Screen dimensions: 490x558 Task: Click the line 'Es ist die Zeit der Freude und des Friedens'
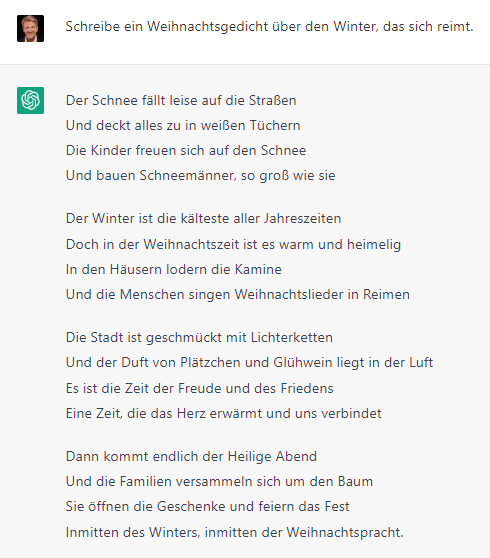[x=199, y=388]
